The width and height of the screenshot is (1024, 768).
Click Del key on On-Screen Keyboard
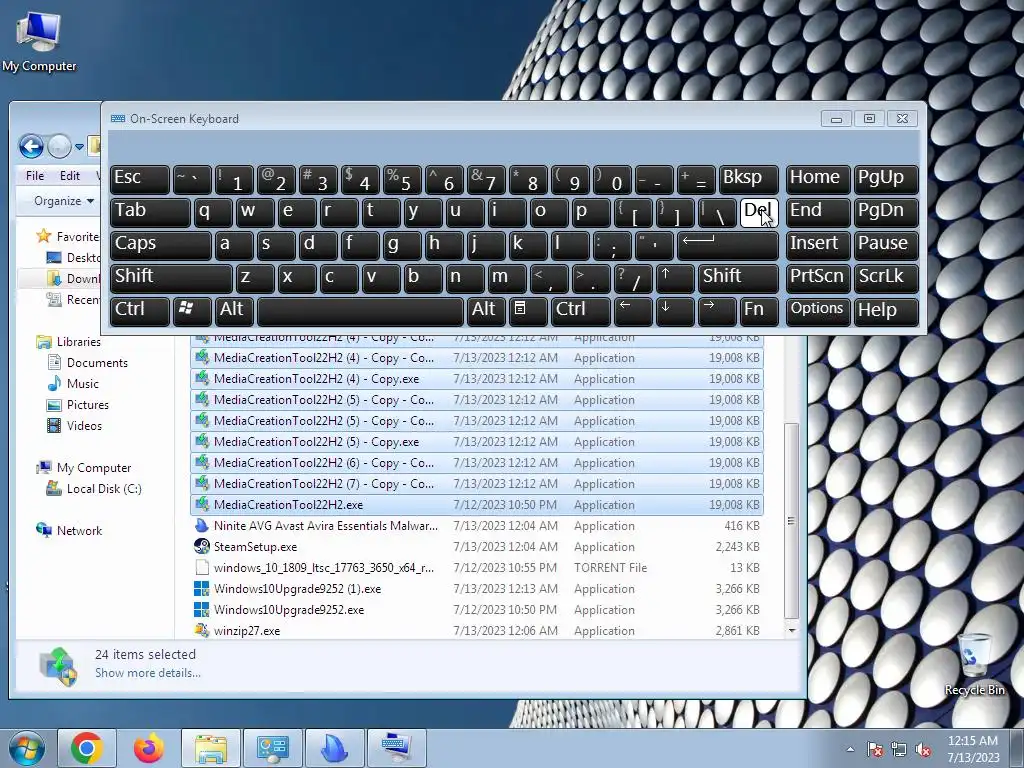point(759,212)
